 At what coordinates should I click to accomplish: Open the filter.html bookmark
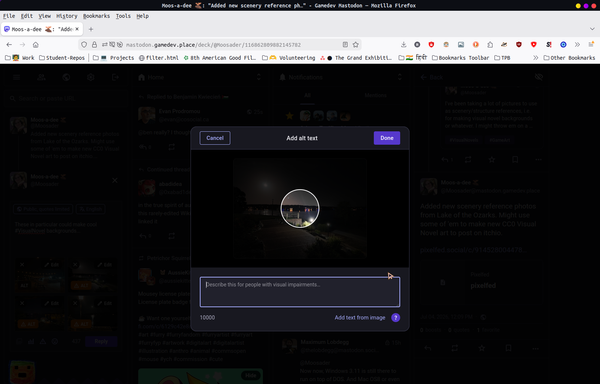click(158, 58)
